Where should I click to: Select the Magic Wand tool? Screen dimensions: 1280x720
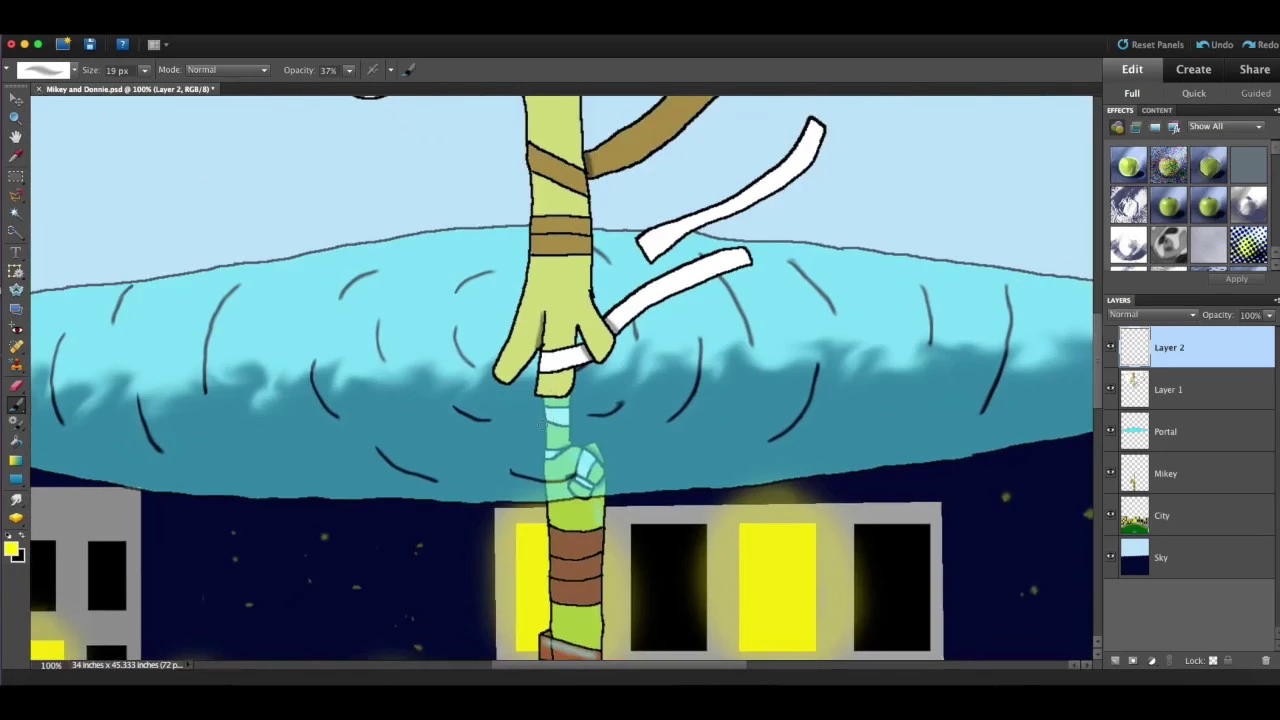coord(16,214)
